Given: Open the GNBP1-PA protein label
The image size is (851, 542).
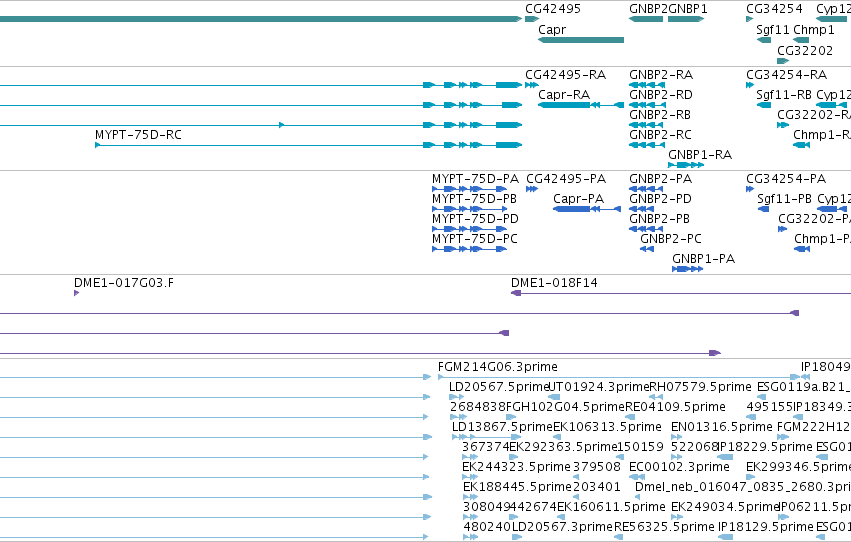Looking at the screenshot, I should click(703, 259).
